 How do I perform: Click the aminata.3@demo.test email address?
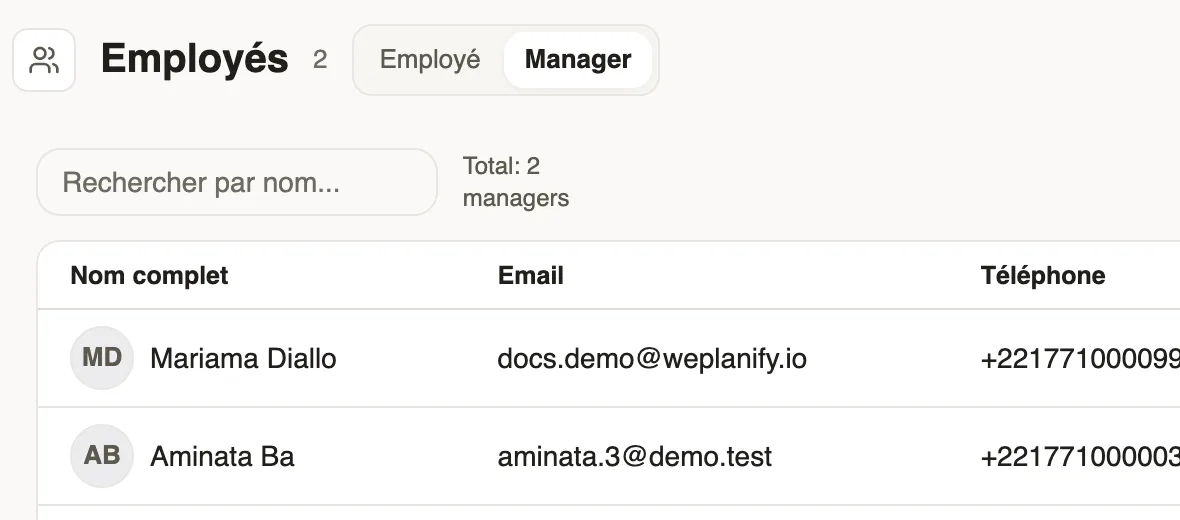pos(634,457)
